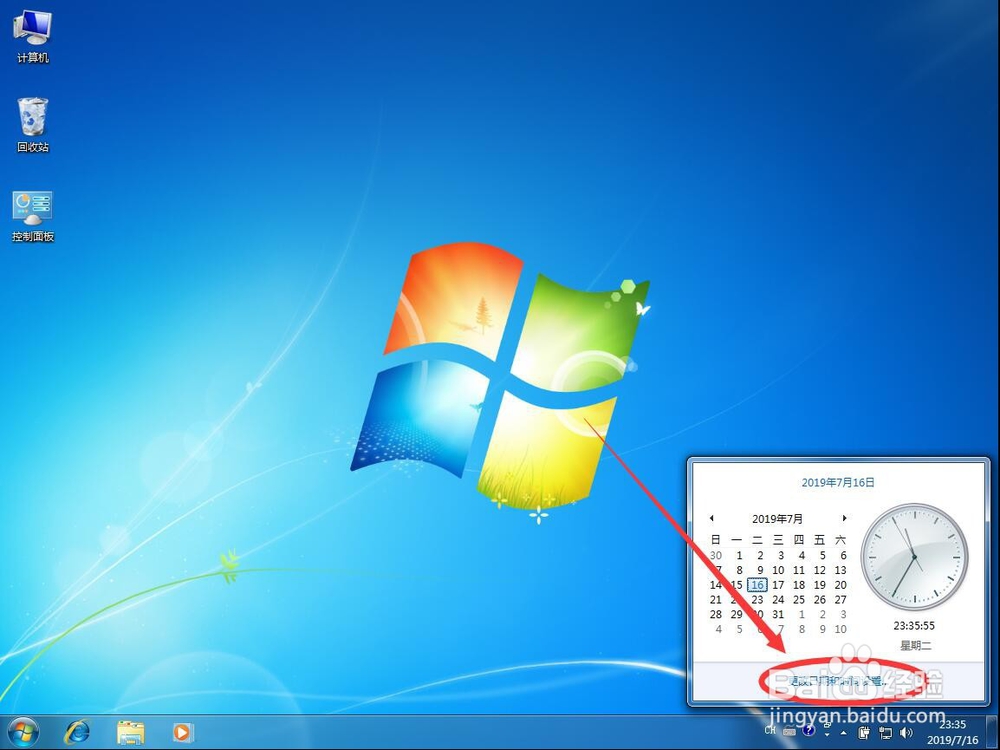1000x750 pixels.
Task: Select date 17 in the calendar
Action: pos(778,585)
